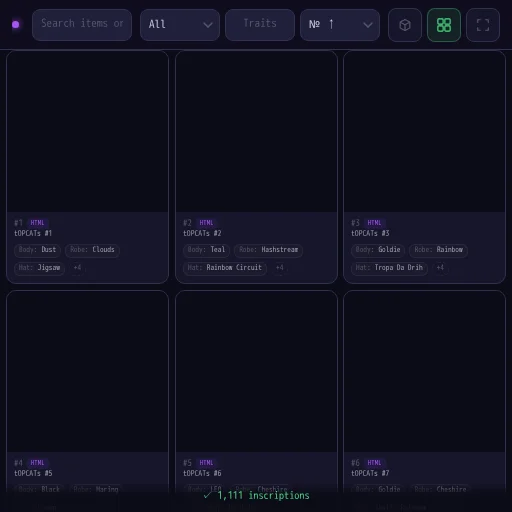Switch to the 3D cube view
The width and height of the screenshot is (512, 512).
point(405,25)
